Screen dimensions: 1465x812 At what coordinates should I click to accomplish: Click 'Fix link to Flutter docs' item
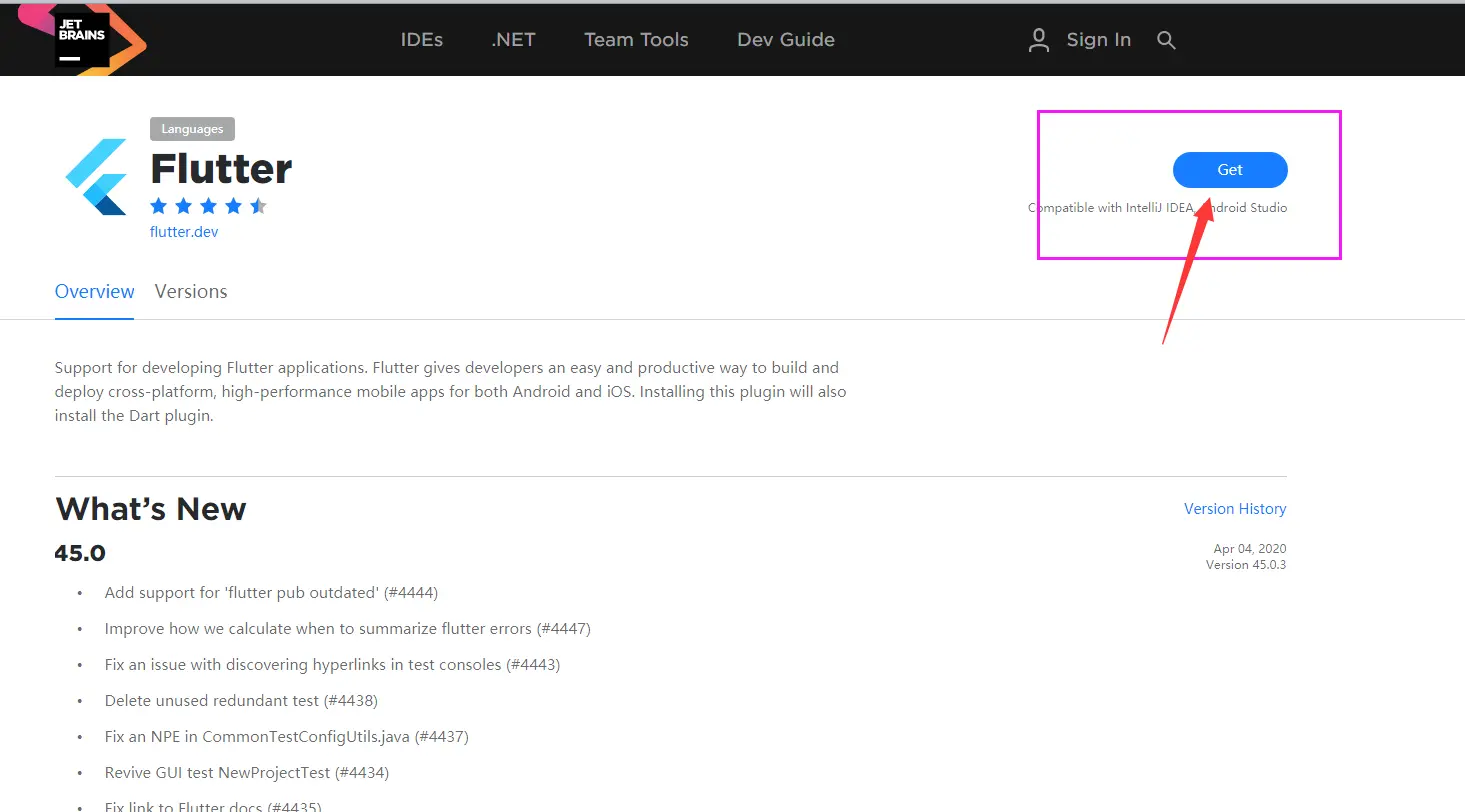(213, 806)
